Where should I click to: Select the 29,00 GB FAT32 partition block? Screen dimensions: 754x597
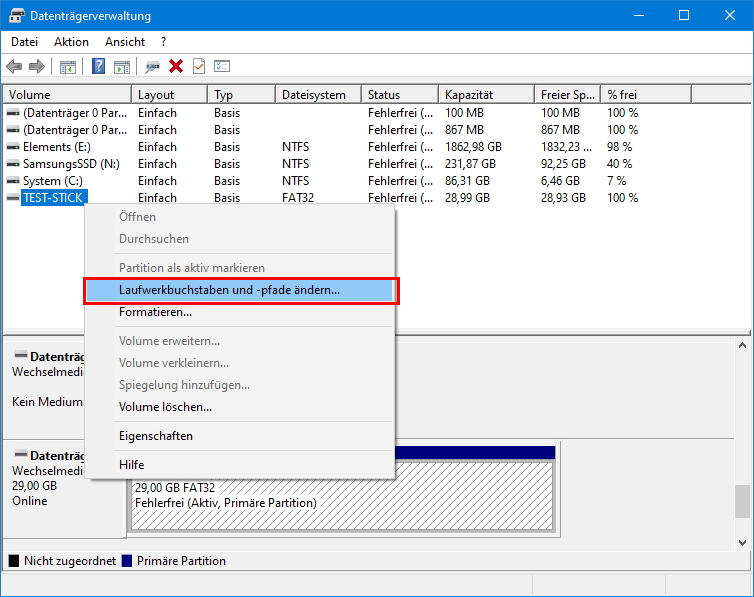342,495
